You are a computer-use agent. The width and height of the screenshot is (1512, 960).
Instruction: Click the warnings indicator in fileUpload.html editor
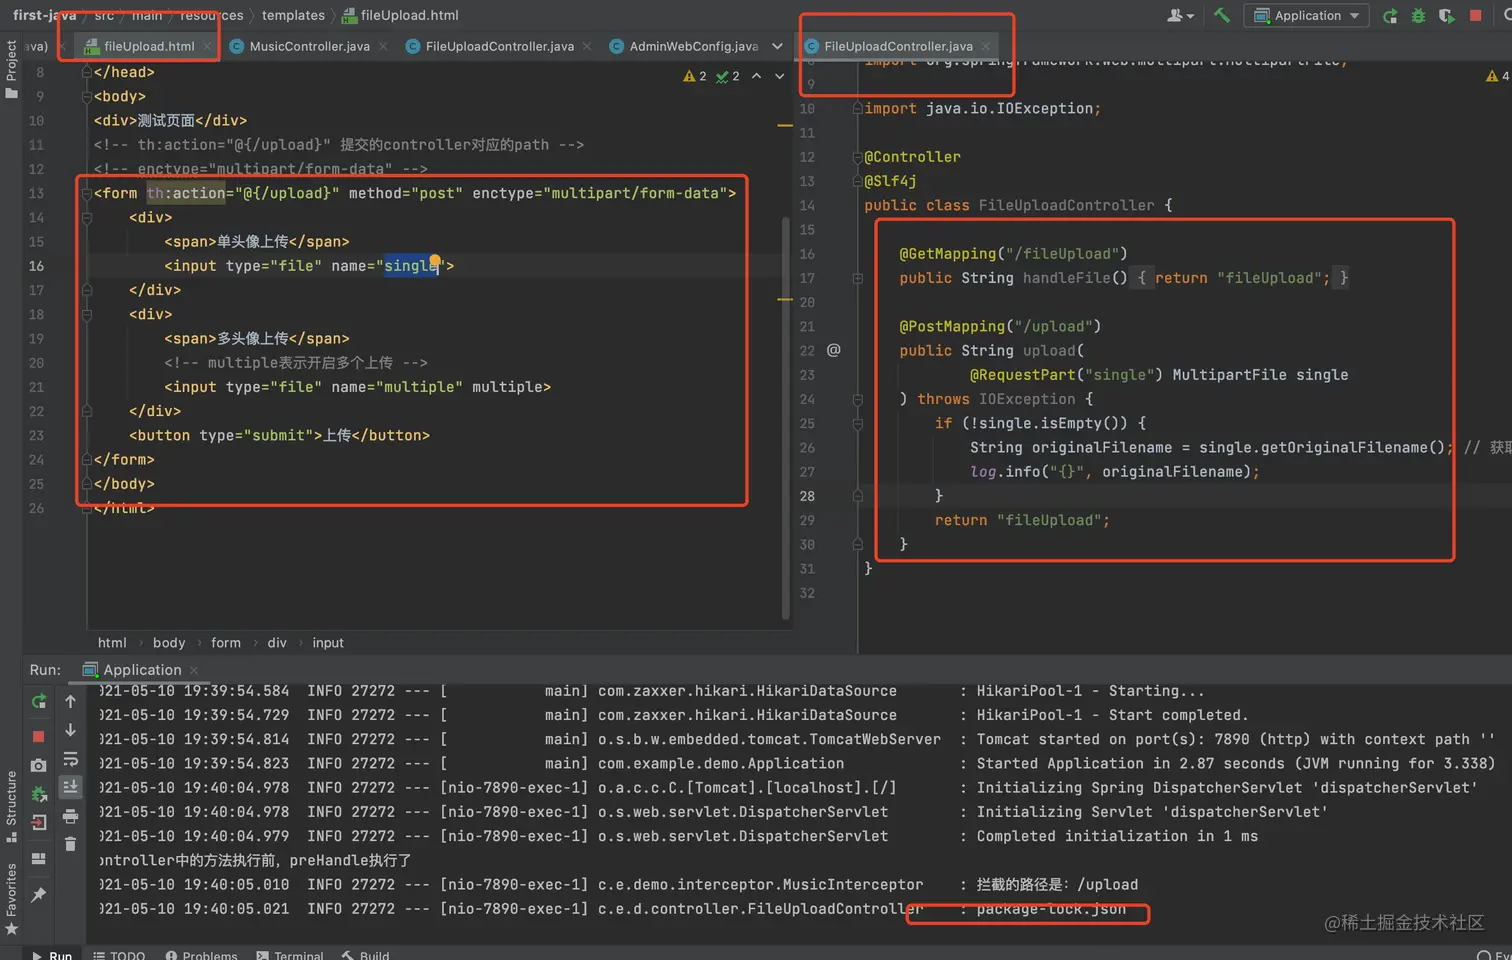click(695, 76)
